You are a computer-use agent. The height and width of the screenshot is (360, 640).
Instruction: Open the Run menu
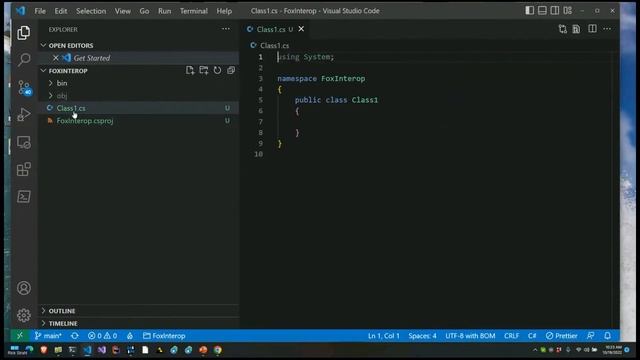(x=164, y=11)
